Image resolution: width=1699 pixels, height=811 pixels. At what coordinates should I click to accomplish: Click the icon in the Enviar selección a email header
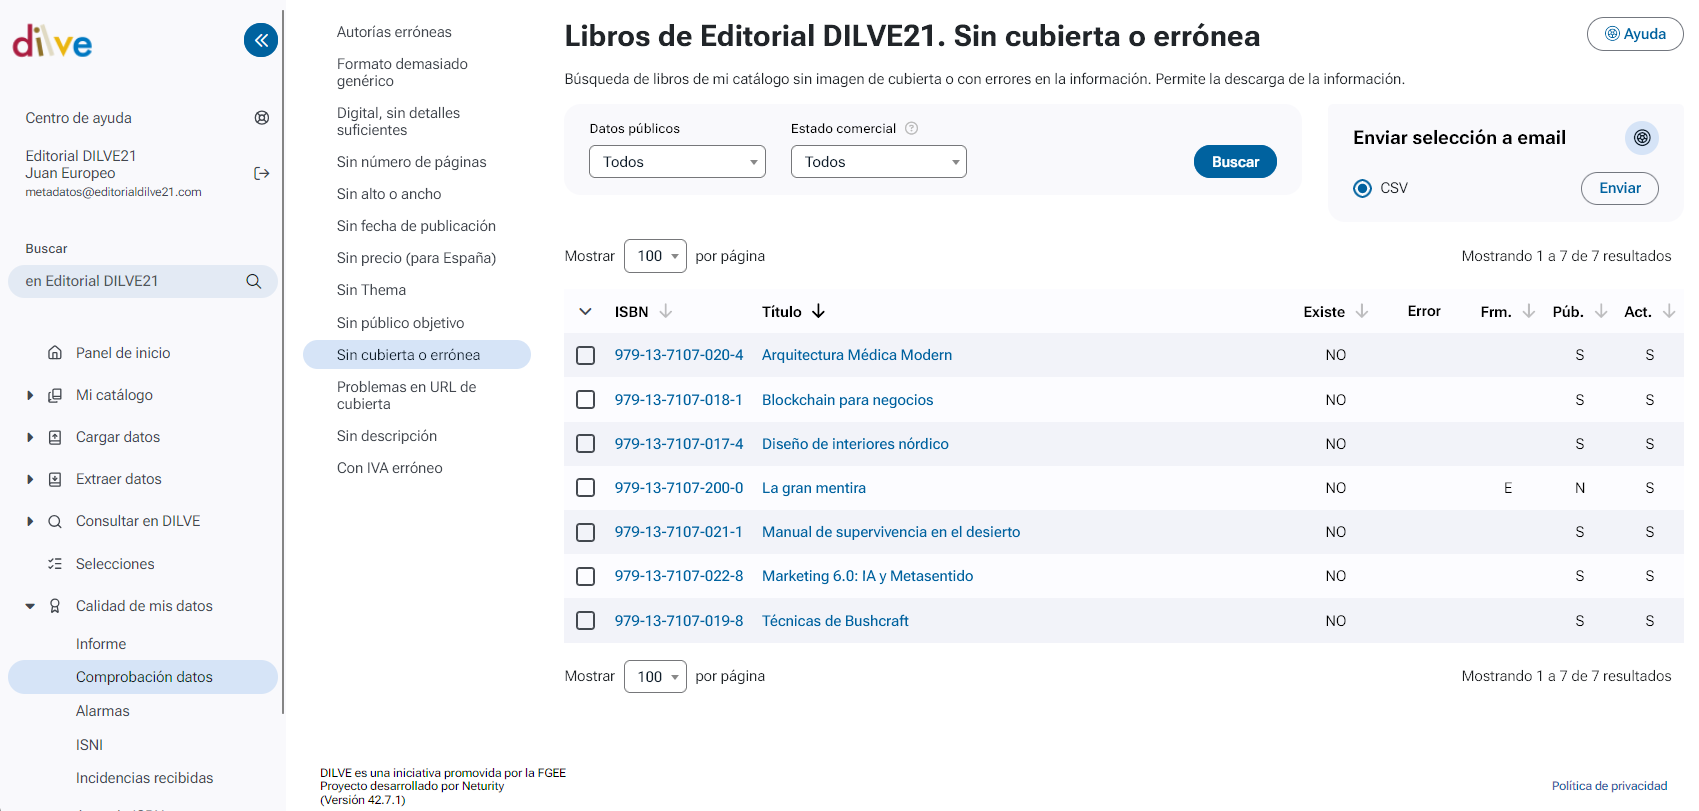(x=1641, y=138)
